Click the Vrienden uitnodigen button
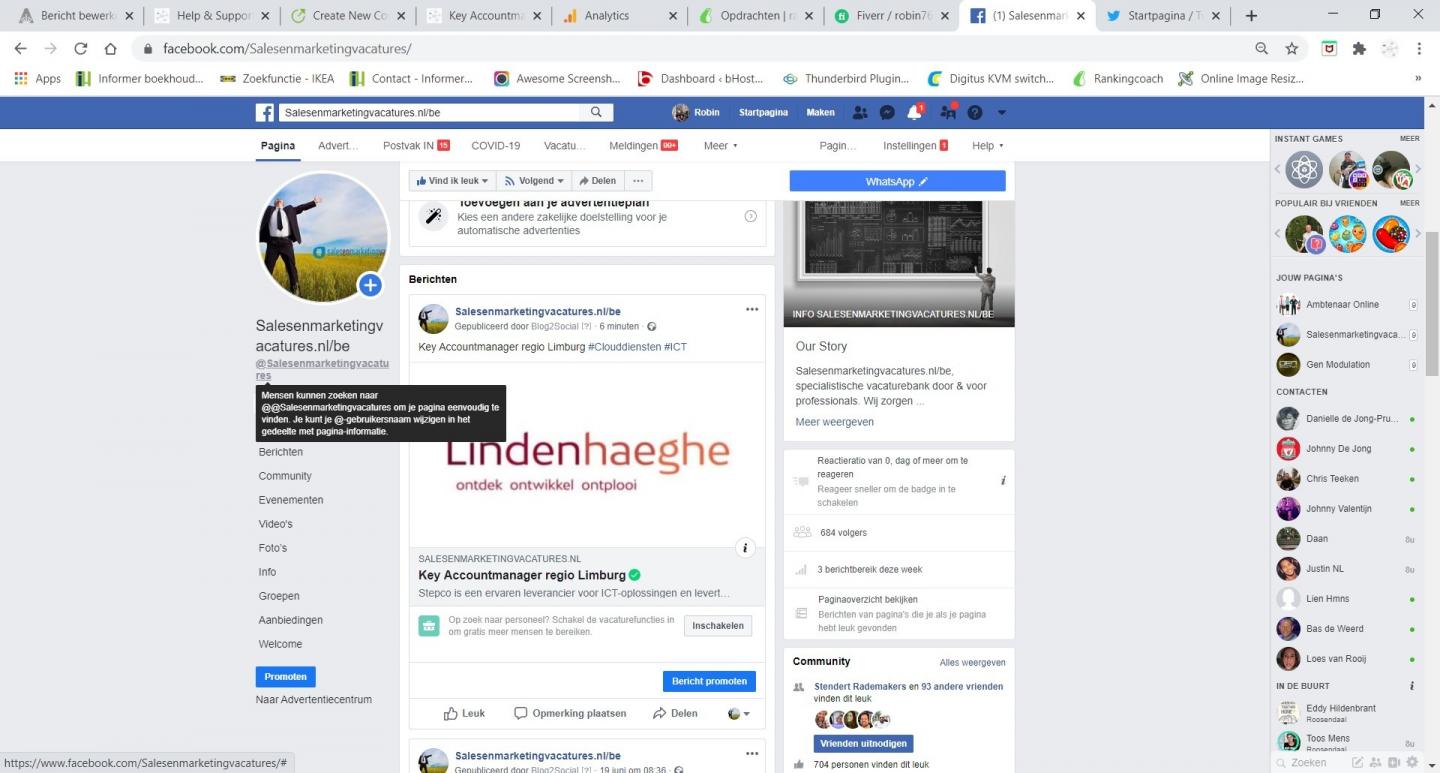1440x773 pixels. tap(863, 744)
